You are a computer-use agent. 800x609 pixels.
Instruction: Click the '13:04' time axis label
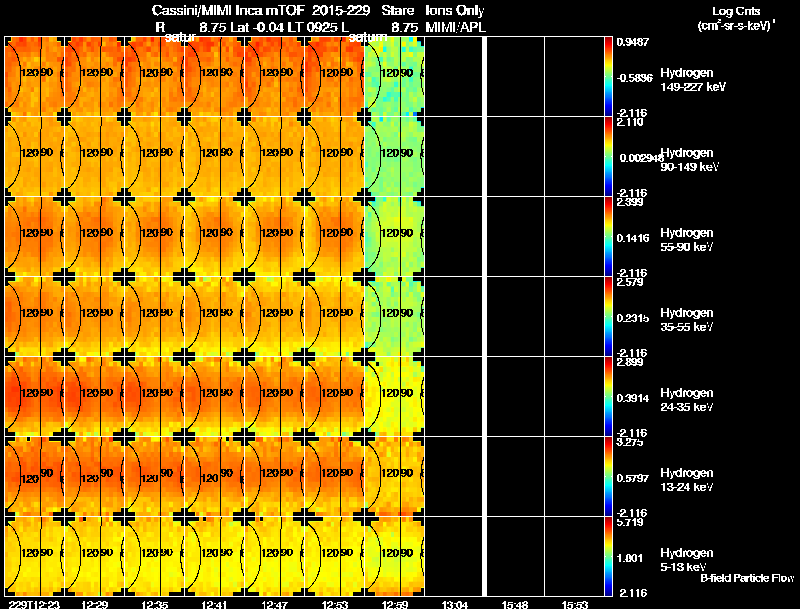[x=455, y=604]
